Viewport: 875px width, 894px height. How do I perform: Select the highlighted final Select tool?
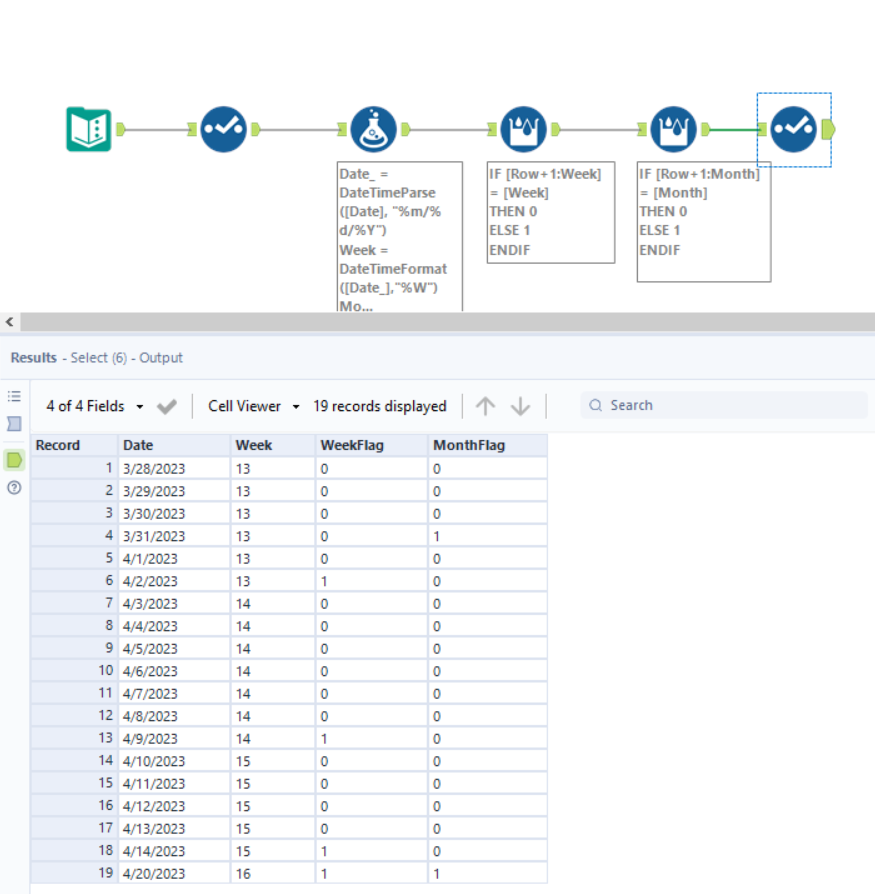[x=792, y=130]
